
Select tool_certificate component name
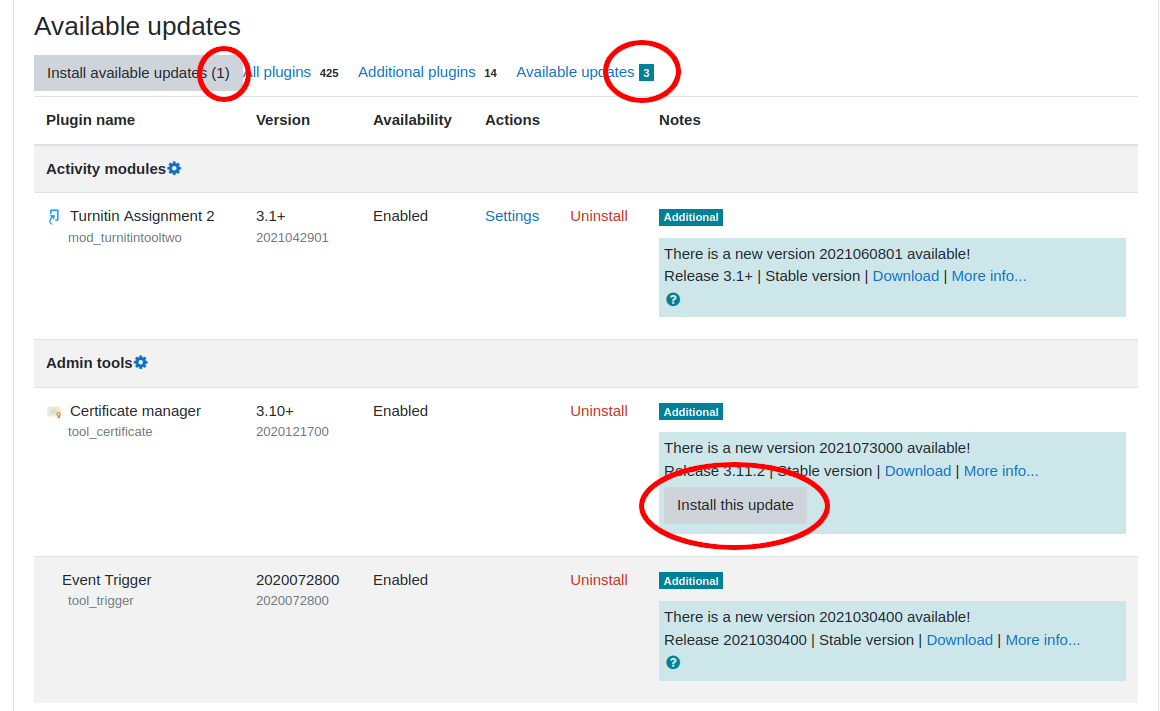click(x=110, y=431)
